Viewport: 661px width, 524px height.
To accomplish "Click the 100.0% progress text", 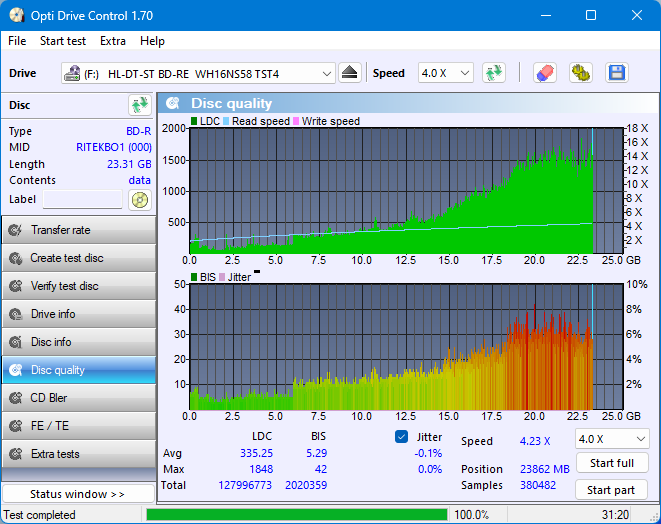I will 472,515.
